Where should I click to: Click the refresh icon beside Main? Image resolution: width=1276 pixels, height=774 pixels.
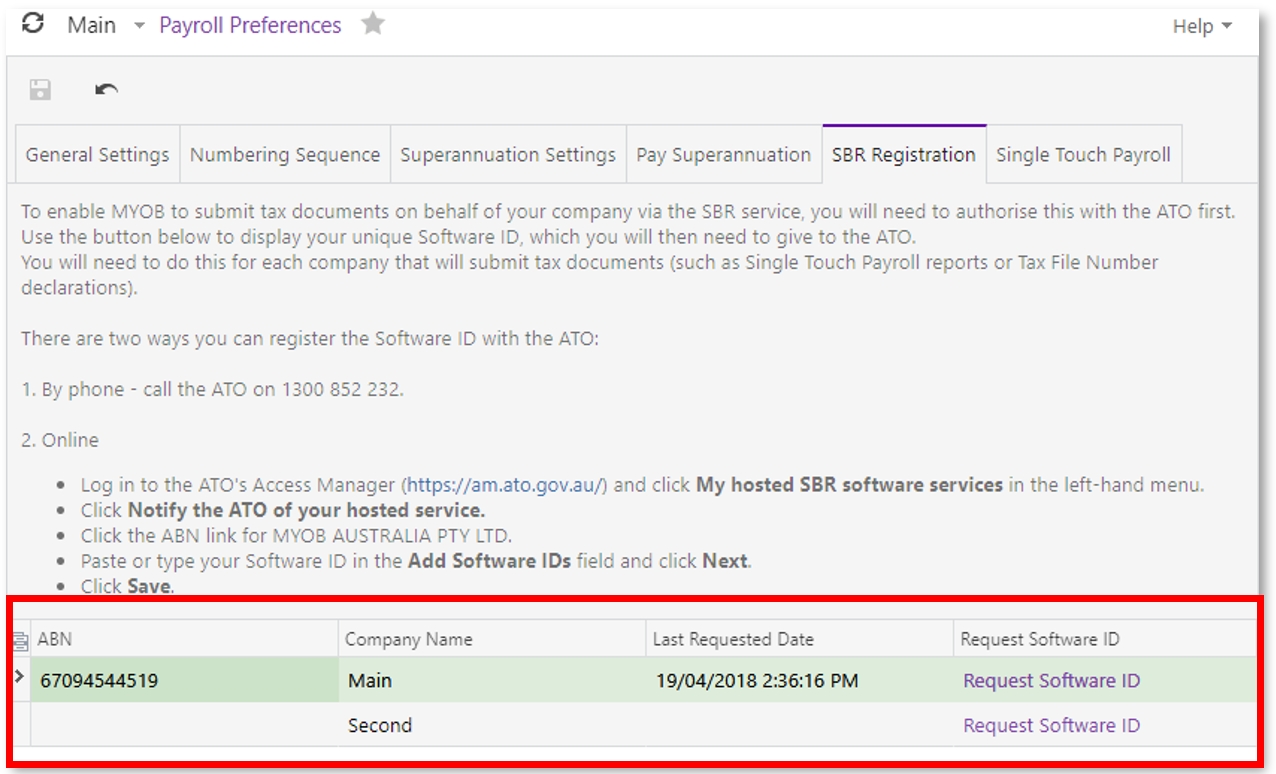click(x=34, y=24)
